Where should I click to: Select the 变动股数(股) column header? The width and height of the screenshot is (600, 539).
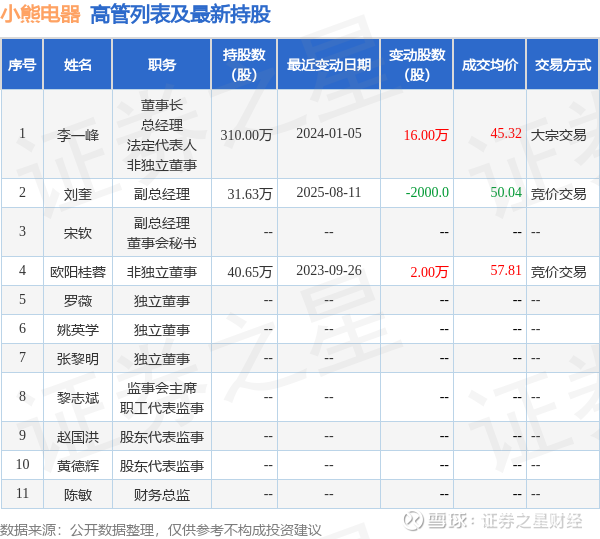[417, 64]
